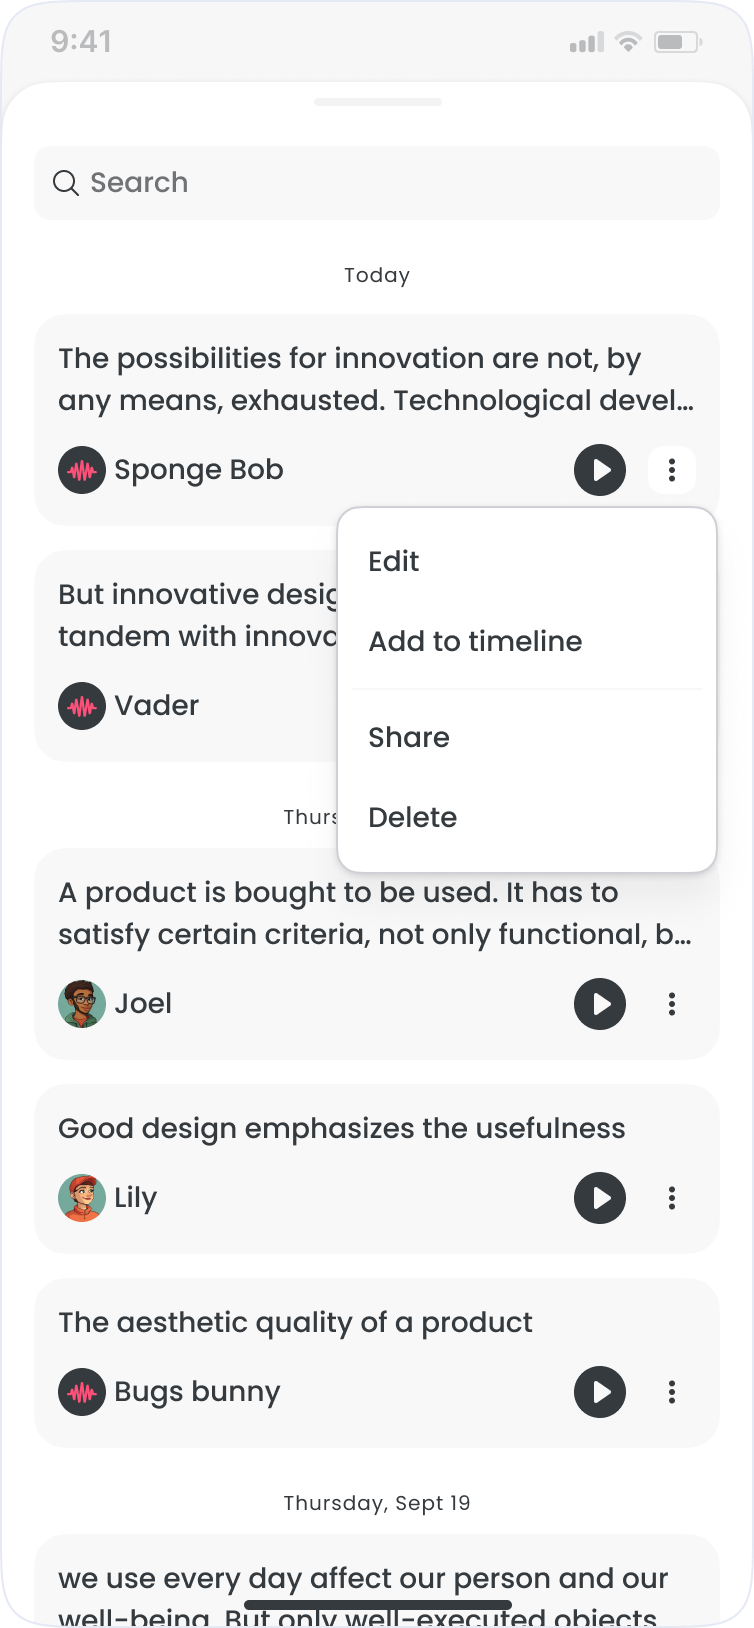Choose Add to timeline in the menu
Screen dimensions: 754x1628
pos(475,642)
